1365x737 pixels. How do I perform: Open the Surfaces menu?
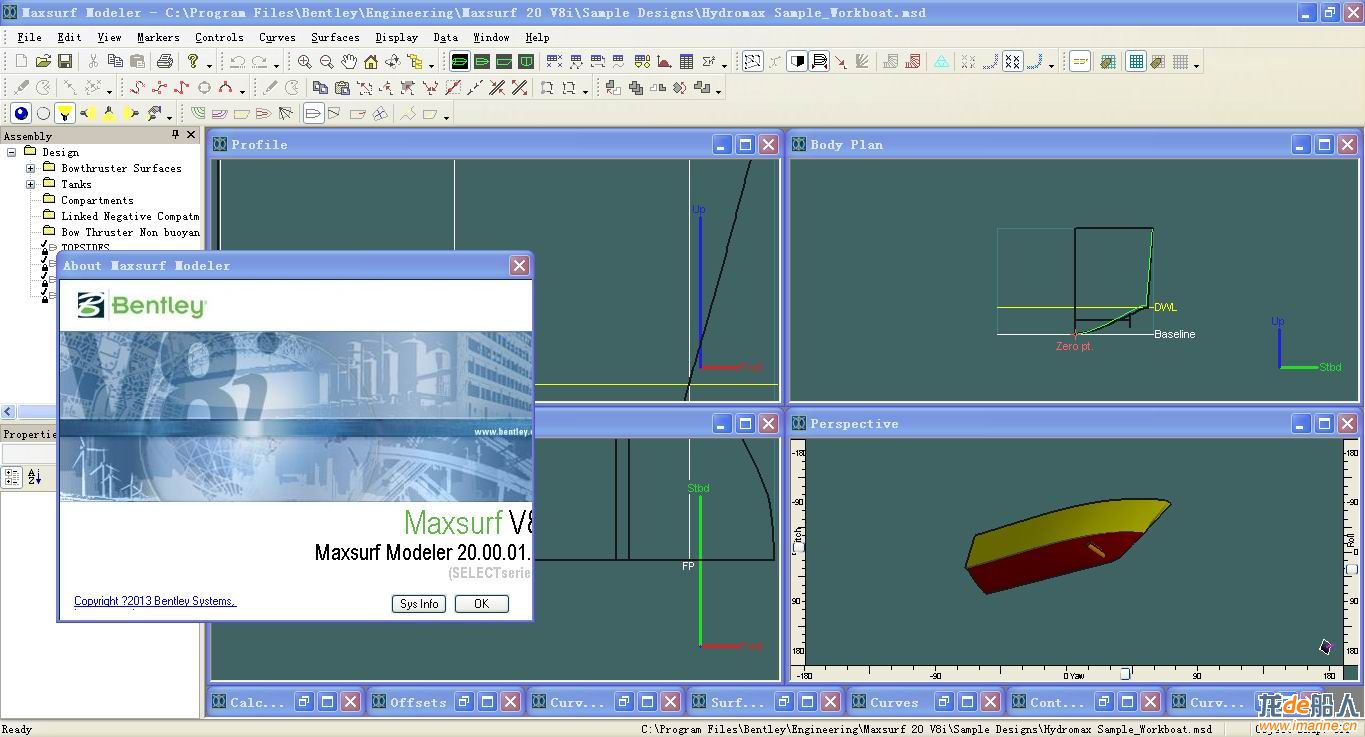coord(335,37)
